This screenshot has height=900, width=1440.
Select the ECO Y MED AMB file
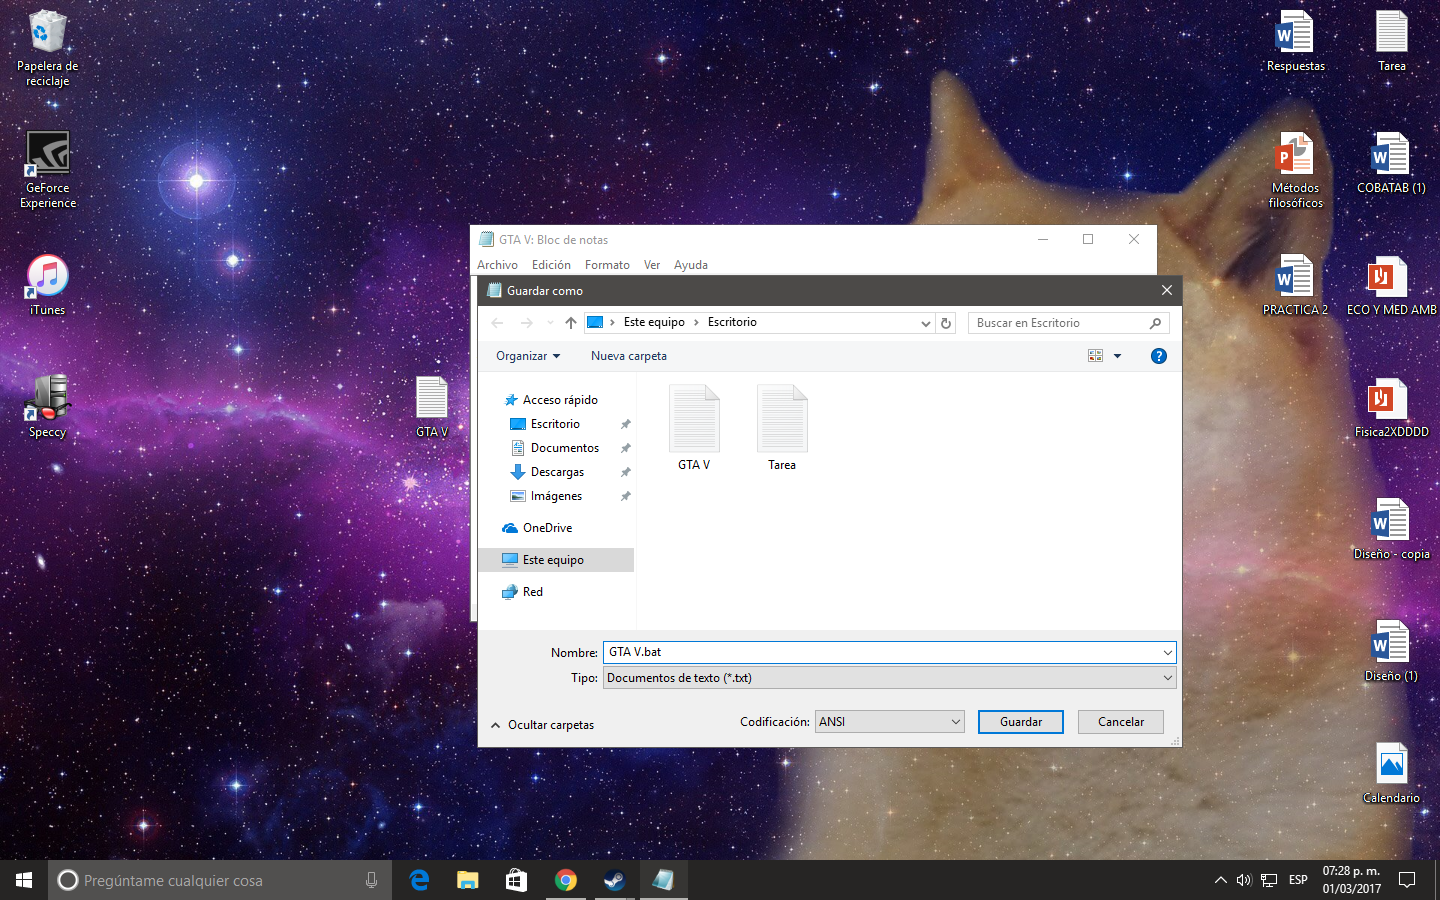coord(1391,286)
